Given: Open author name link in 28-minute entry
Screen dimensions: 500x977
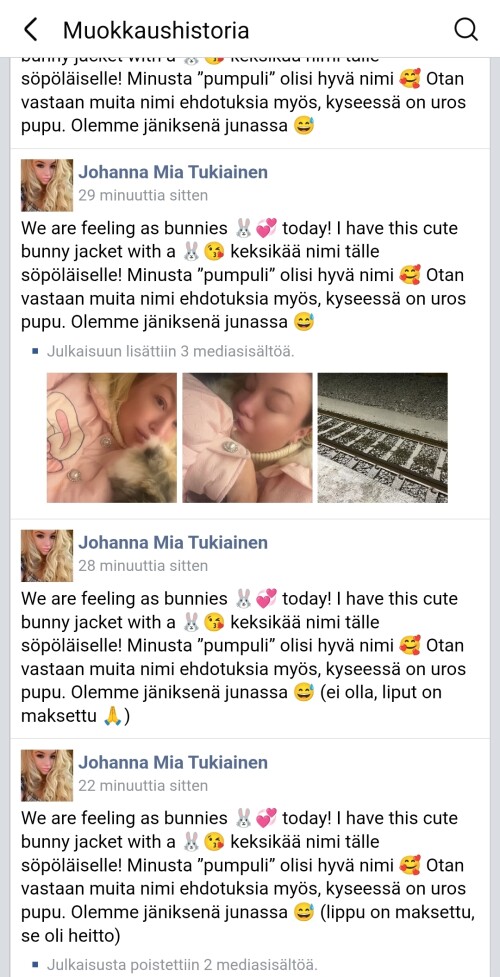Looking at the screenshot, I should [x=173, y=543].
